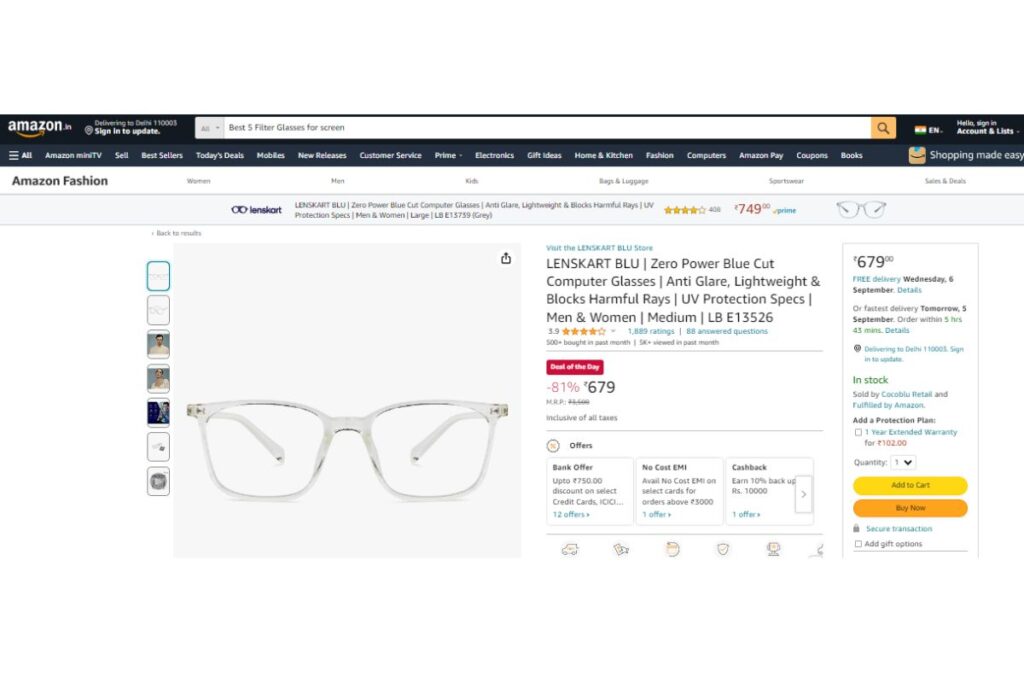Enable the Add gift options checkbox
The height and width of the screenshot is (683, 1024).
point(858,544)
